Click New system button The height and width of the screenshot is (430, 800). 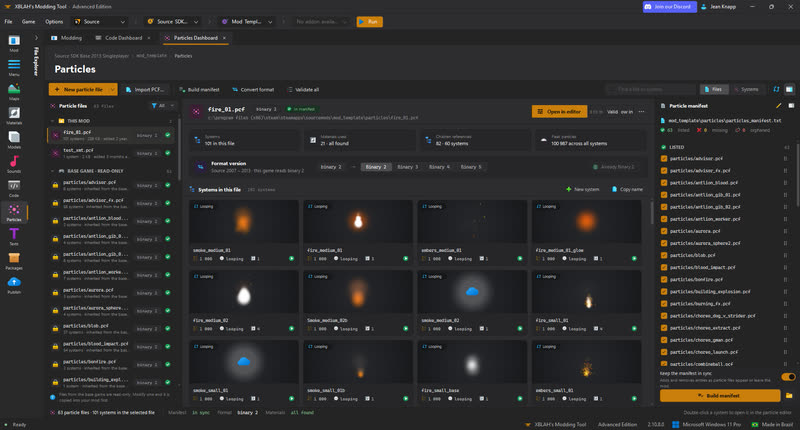tap(583, 189)
